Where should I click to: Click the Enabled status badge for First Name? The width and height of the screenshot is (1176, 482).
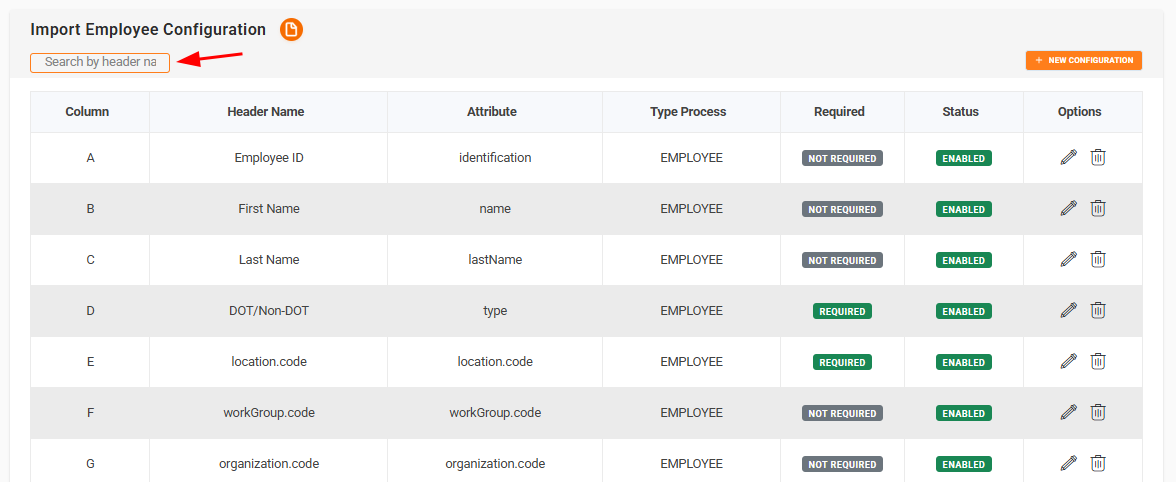(x=963, y=209)
